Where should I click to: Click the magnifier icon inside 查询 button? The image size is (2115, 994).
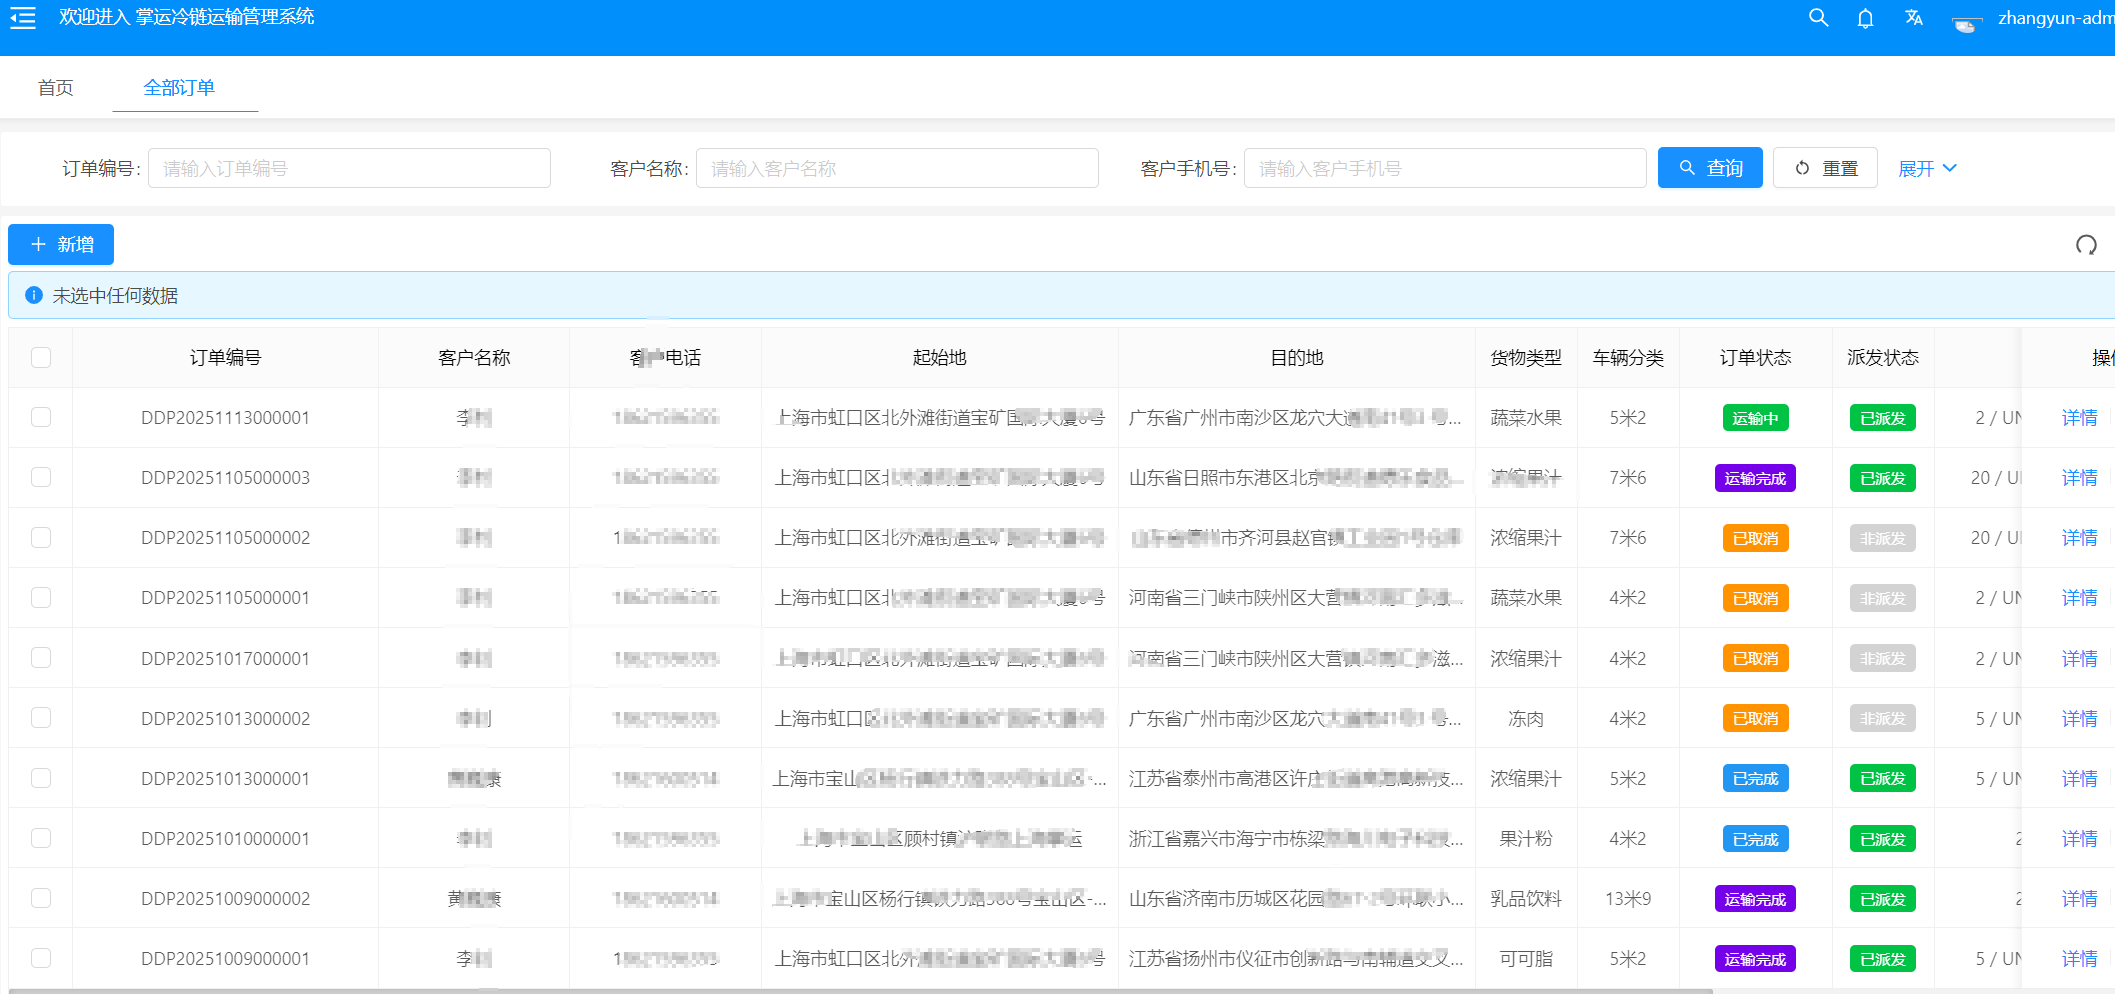(1686, 167)
